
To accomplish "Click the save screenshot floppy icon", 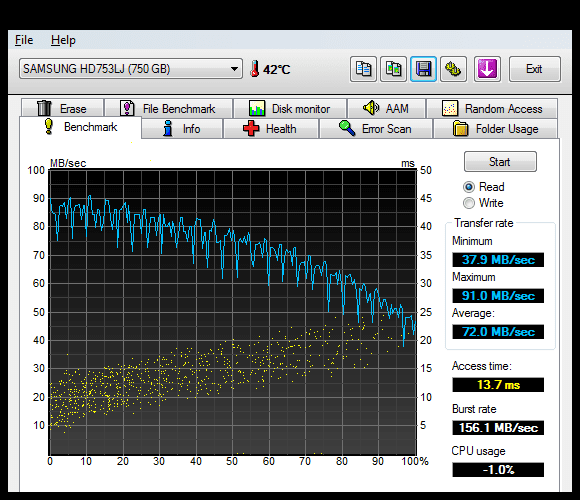I will click(x=424, y=69).
